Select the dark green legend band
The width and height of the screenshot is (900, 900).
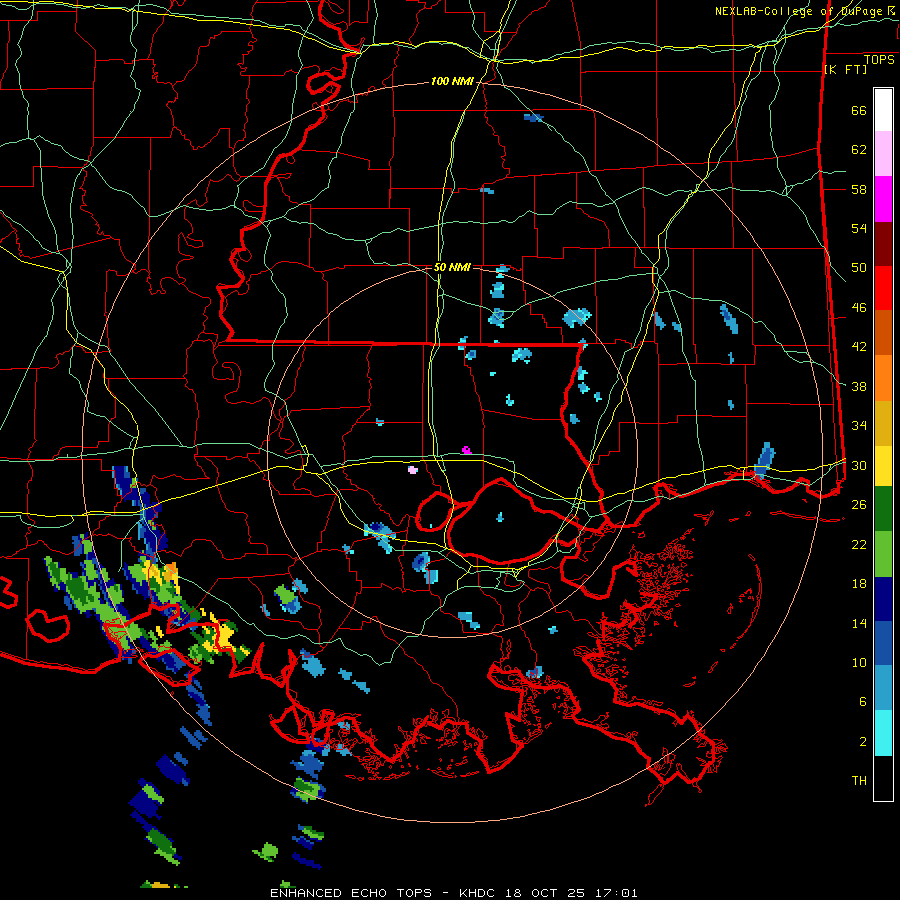pyautogui.click(x=883, y=509)
